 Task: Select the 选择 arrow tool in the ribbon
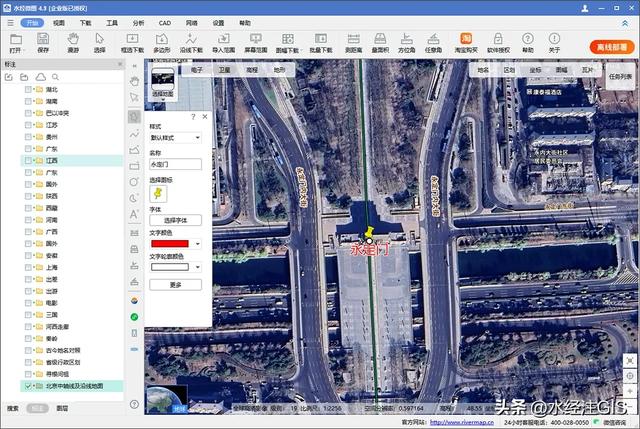tap(100, 39)
